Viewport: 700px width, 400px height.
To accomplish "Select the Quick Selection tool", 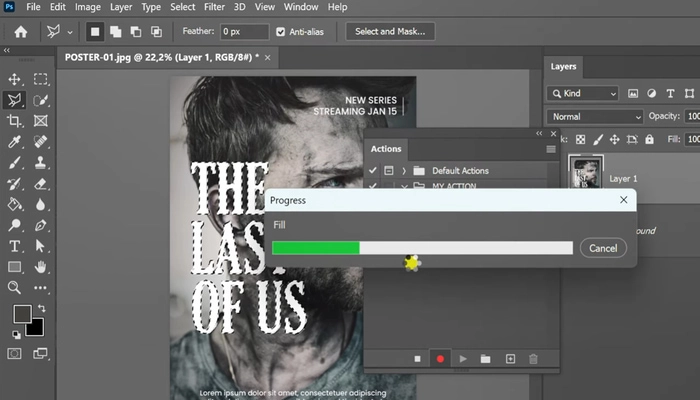I will click(x=41, y=100).
